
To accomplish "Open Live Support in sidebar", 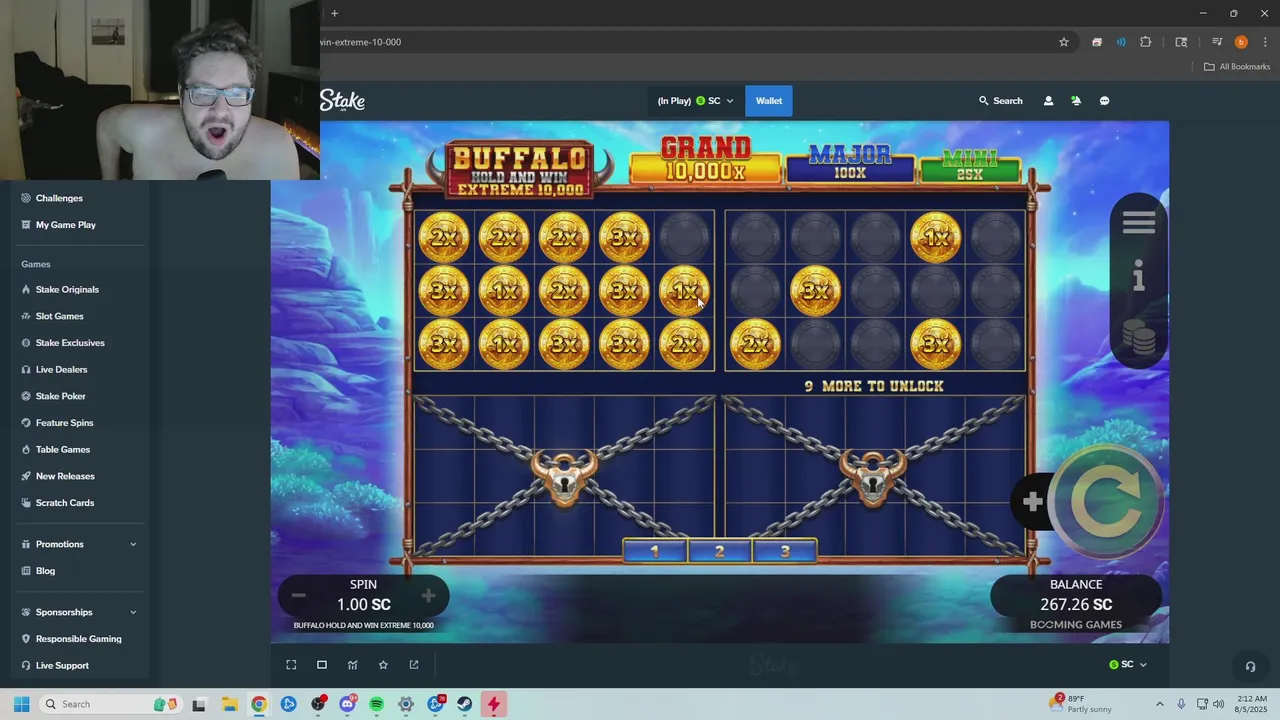I will (x=62, y=666).
